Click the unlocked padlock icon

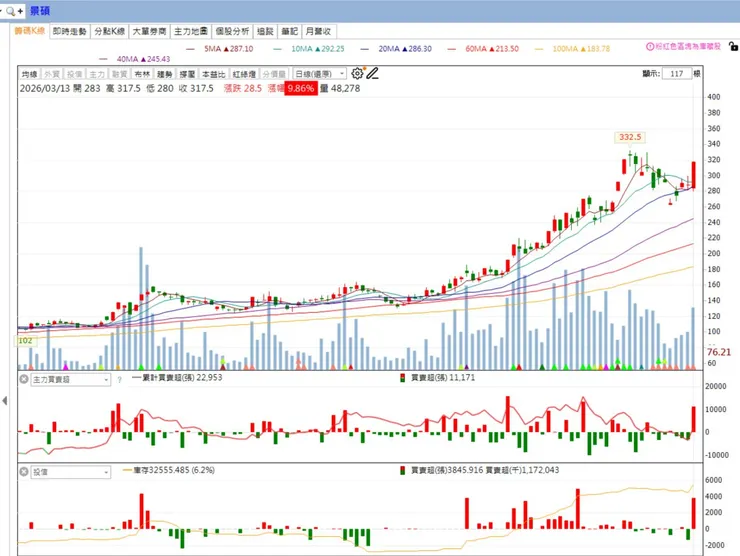733,46
